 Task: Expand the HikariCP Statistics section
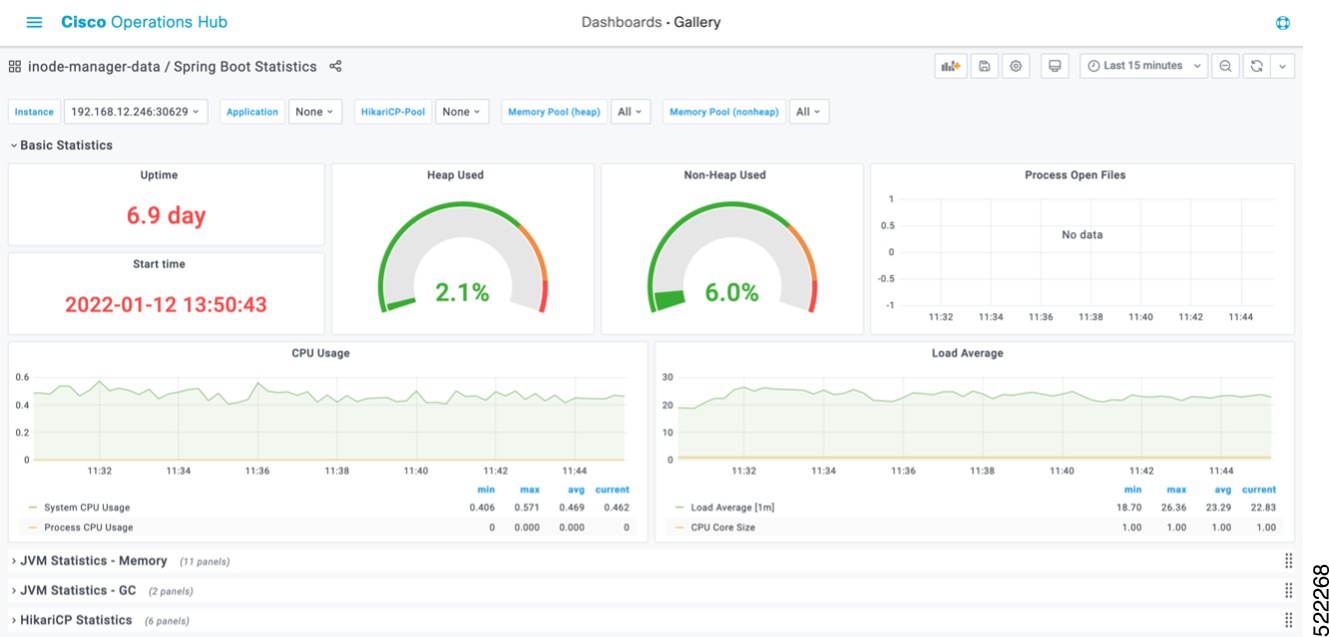tap(77, 619)
